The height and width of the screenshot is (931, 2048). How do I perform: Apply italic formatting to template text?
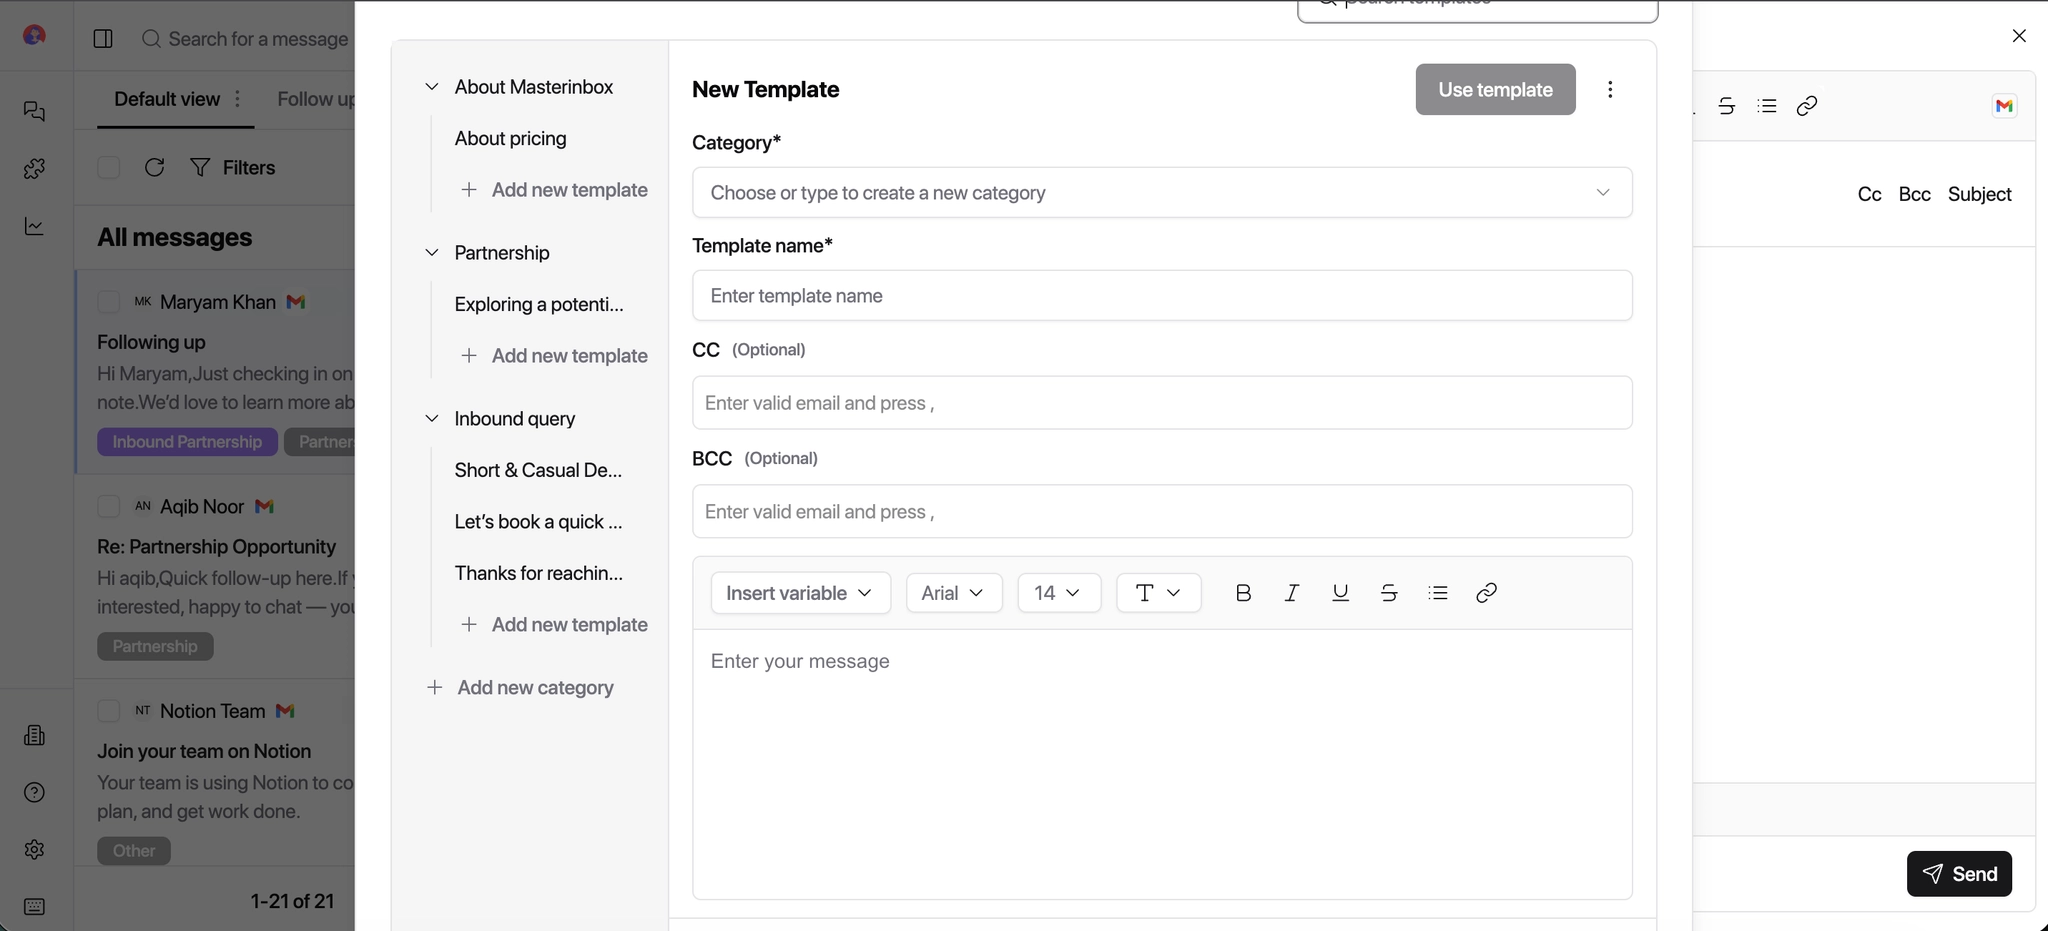click(1290, 593)
